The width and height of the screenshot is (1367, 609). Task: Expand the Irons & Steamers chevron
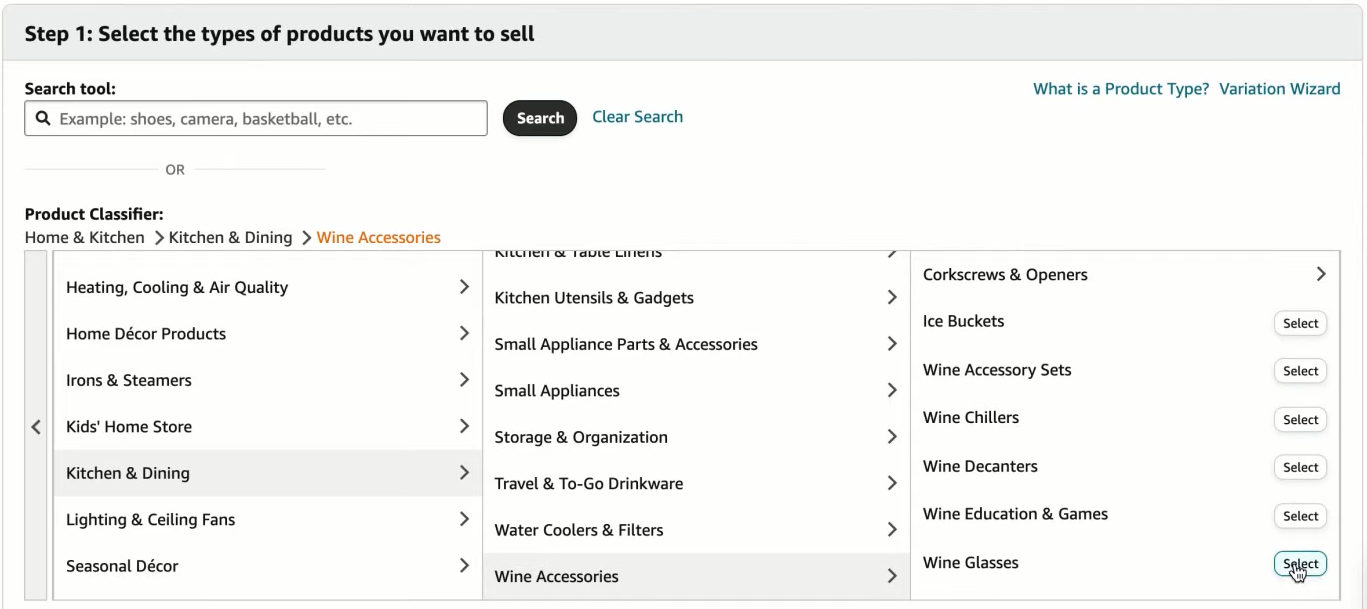point(464,380)
